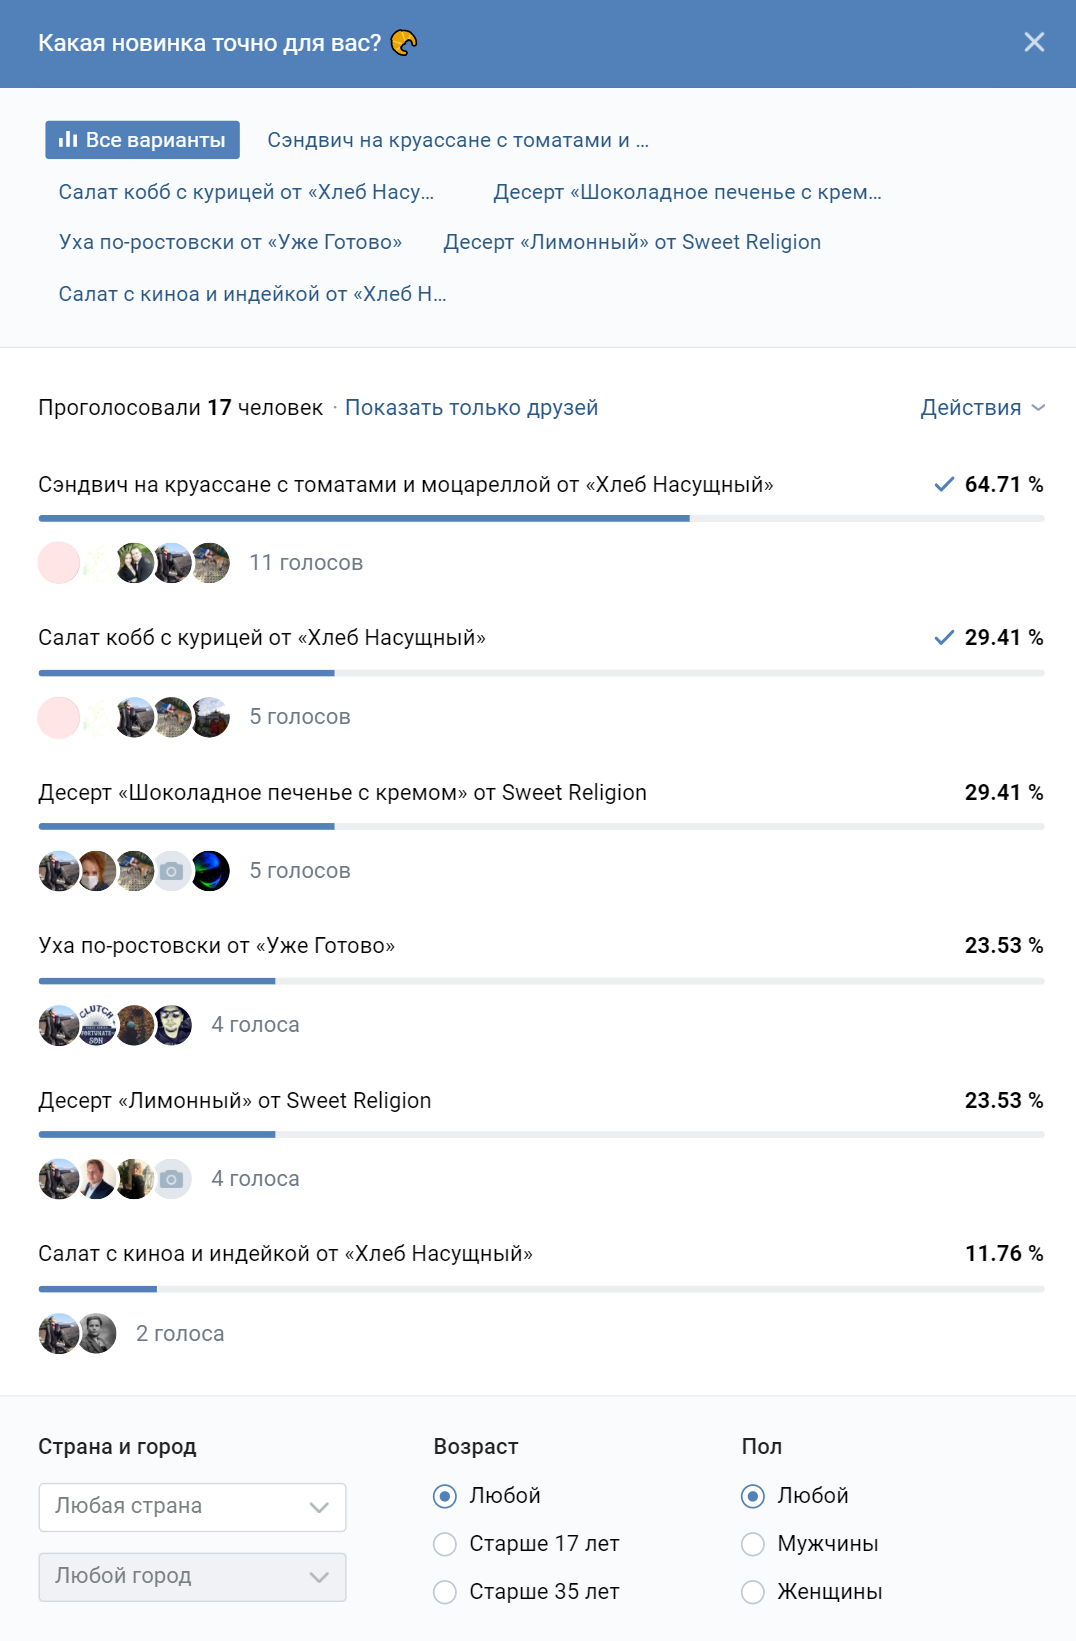Open black-and-white portrait avatar under Салат с киноа
The width and height of the screenshot is (1076, 1641).
[97, 1333]
